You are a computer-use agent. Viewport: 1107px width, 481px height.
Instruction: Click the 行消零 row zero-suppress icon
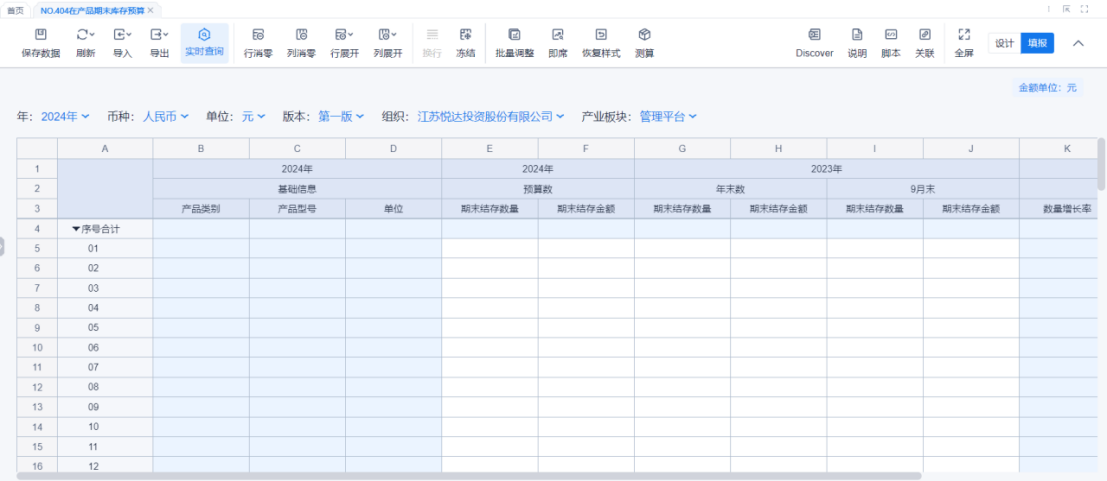coord(258,35)
